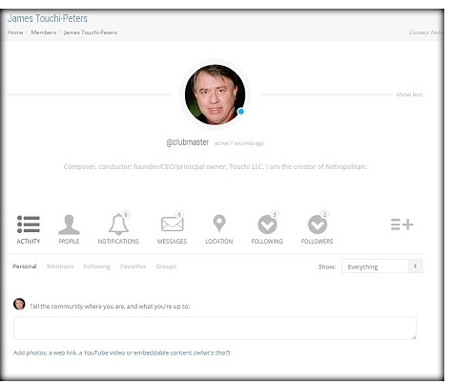
Task: Open the Activity list icon
Action: tap(28, 224)
